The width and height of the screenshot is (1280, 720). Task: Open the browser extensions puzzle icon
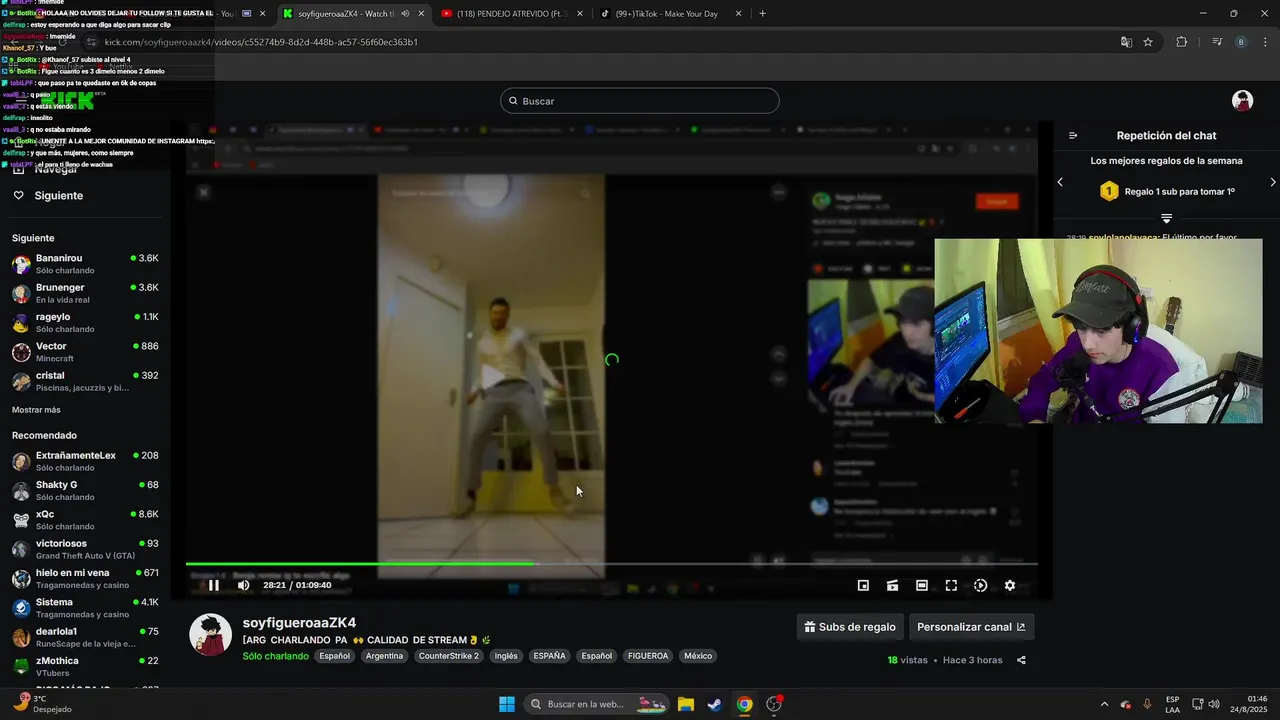click(1181, 42)
